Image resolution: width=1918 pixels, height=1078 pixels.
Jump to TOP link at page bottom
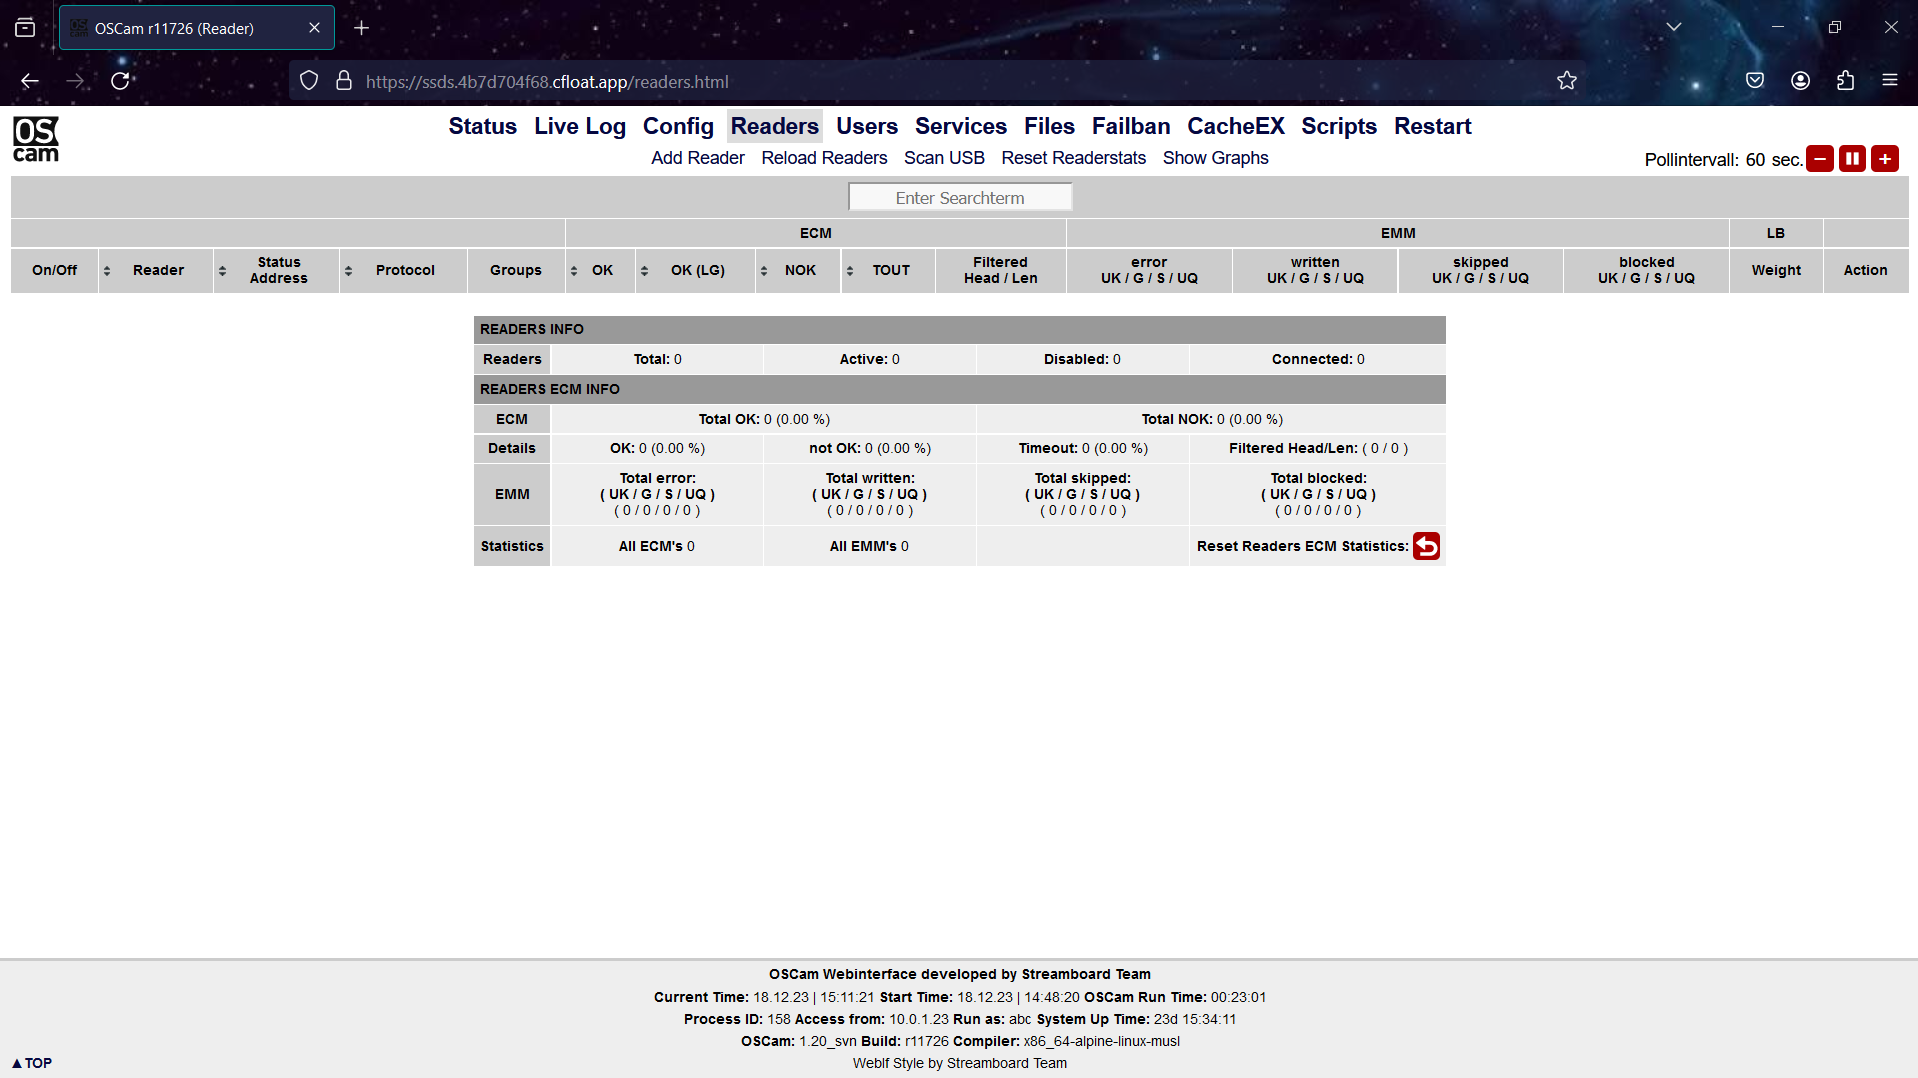(x=32, y=1063)
